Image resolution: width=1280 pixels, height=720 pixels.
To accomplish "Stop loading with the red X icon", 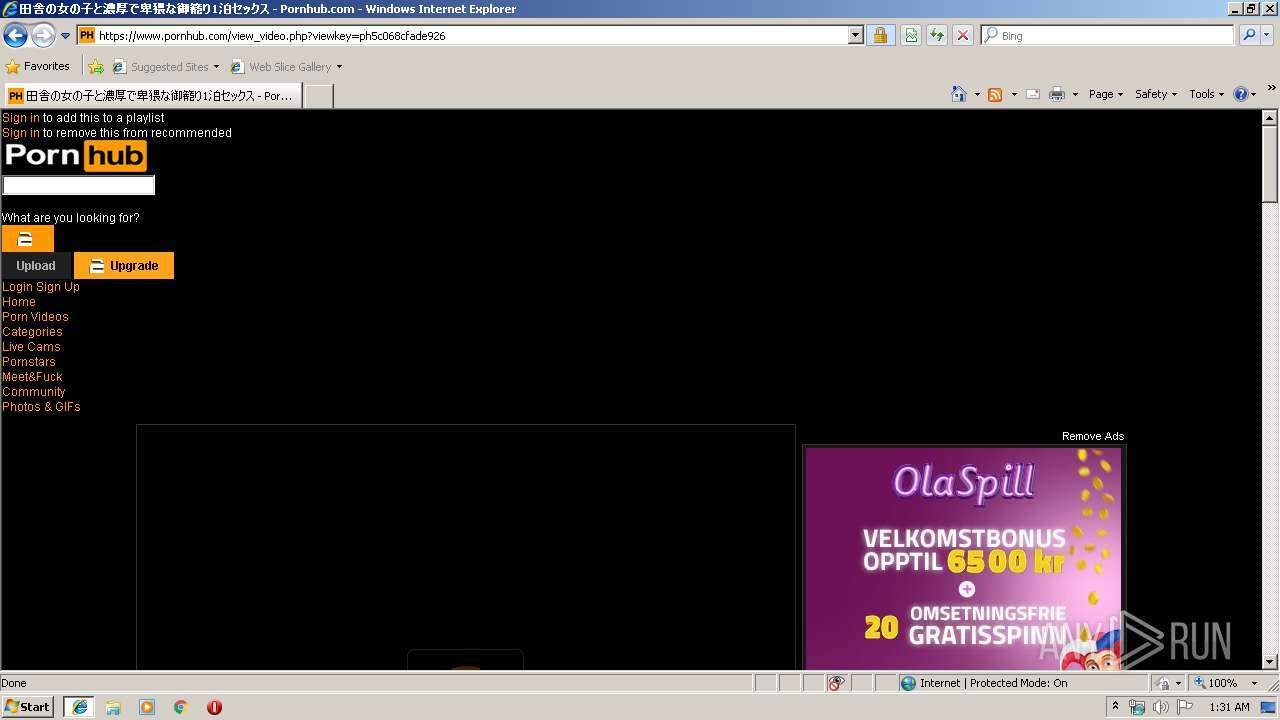I will point(963,35).
